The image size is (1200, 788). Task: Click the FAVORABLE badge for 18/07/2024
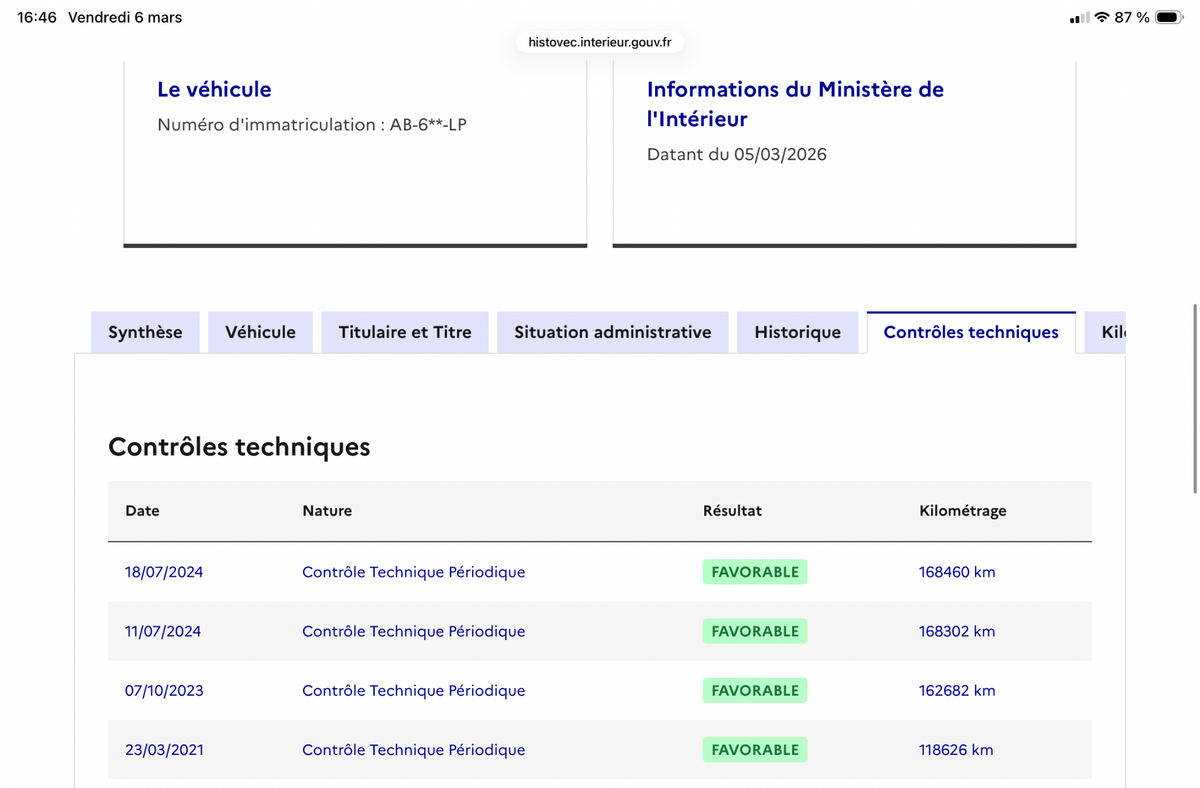coord(755,572)
